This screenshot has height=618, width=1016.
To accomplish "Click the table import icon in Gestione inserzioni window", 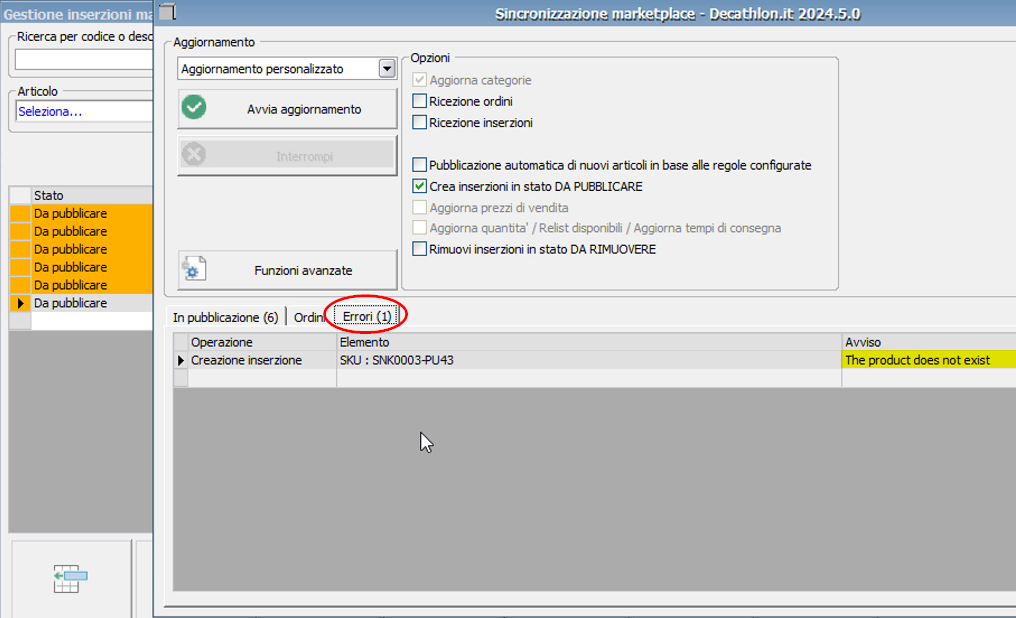I will pyautogui.click(x=70, y=578).
